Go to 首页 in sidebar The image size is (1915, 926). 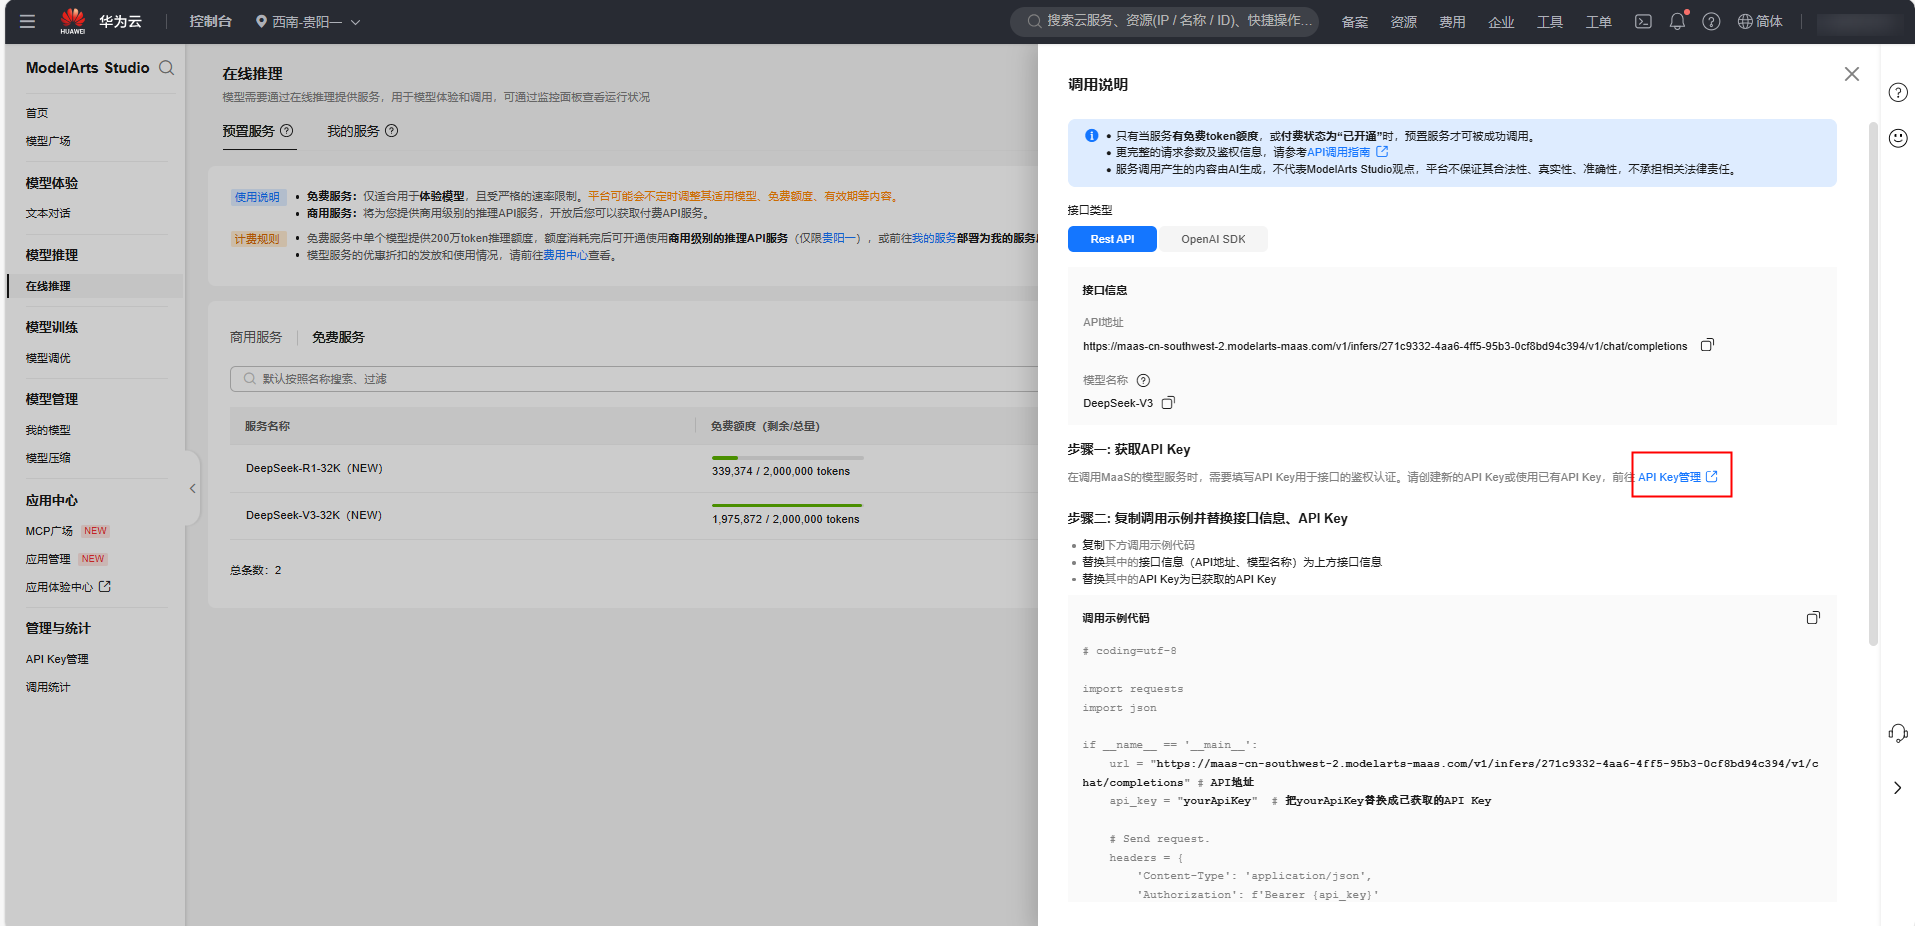[37, 113]
